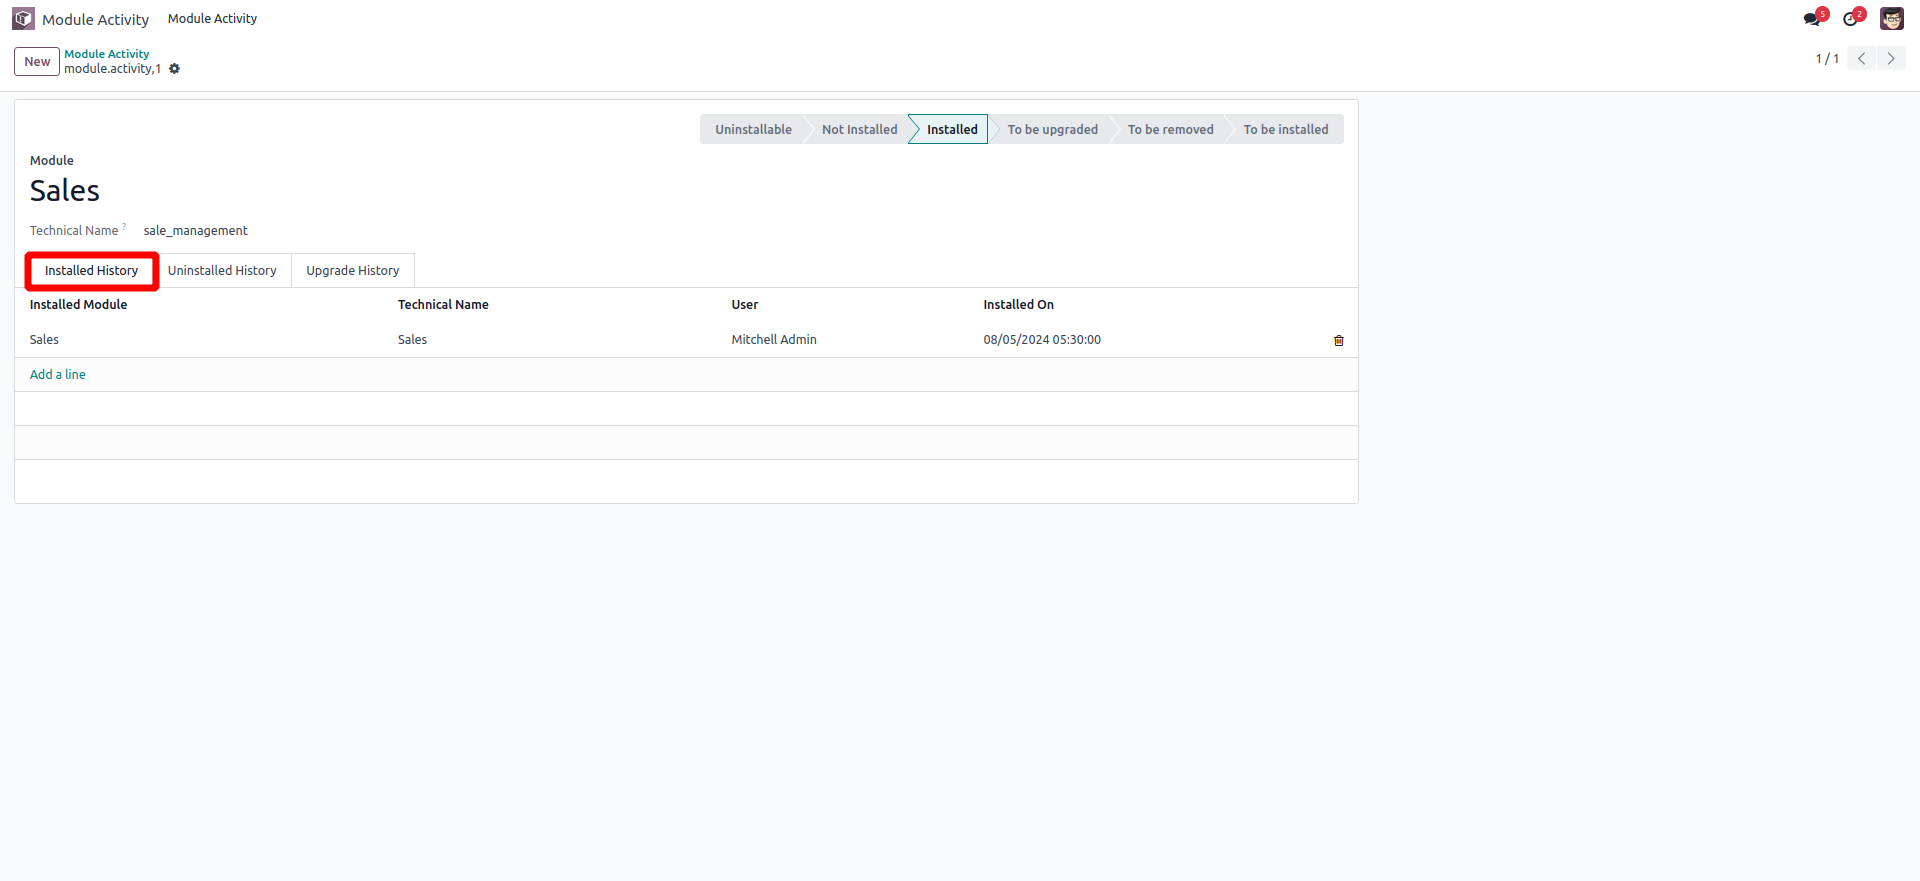Click the module.activity,1 record name text
This screenshot has width=1920, height=881.
point(113,69)
